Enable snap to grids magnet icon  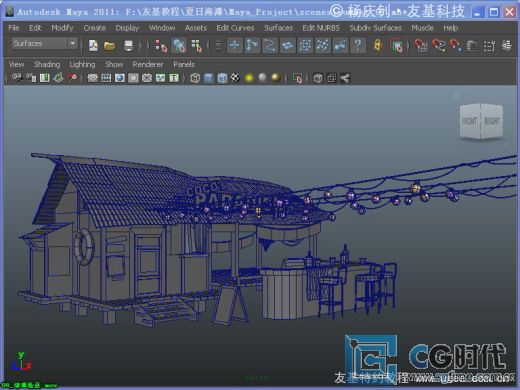pyautogui.click(x=421, y=45)
